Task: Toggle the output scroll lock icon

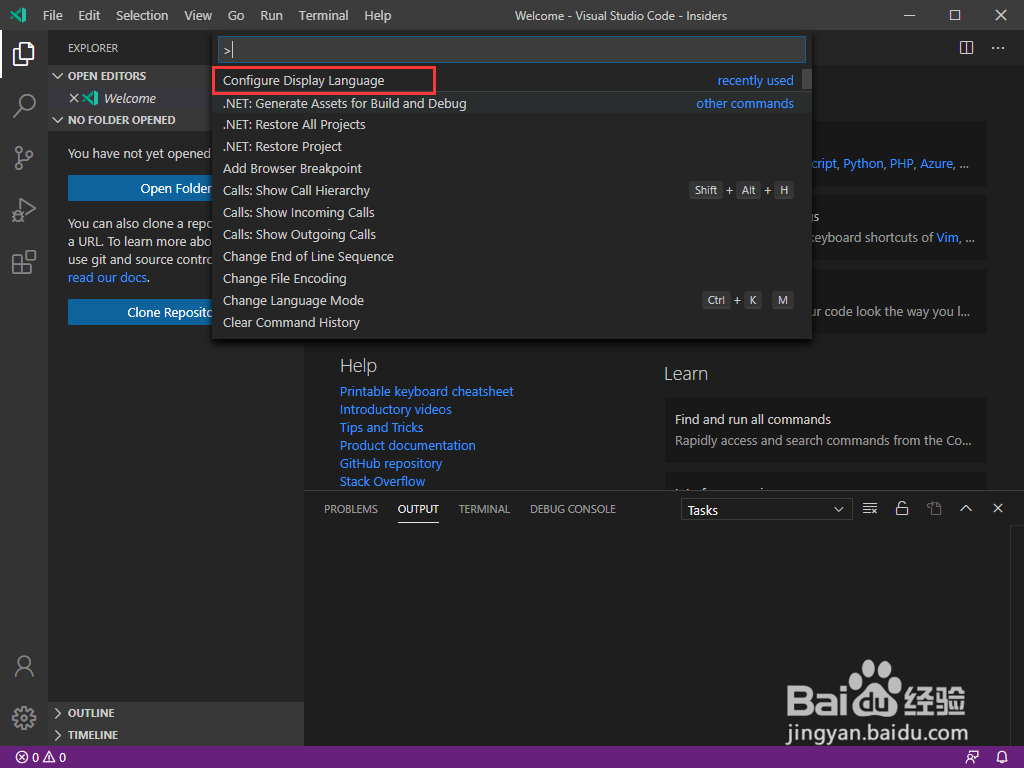Action: pyautogui.click(x=902, y=509)
